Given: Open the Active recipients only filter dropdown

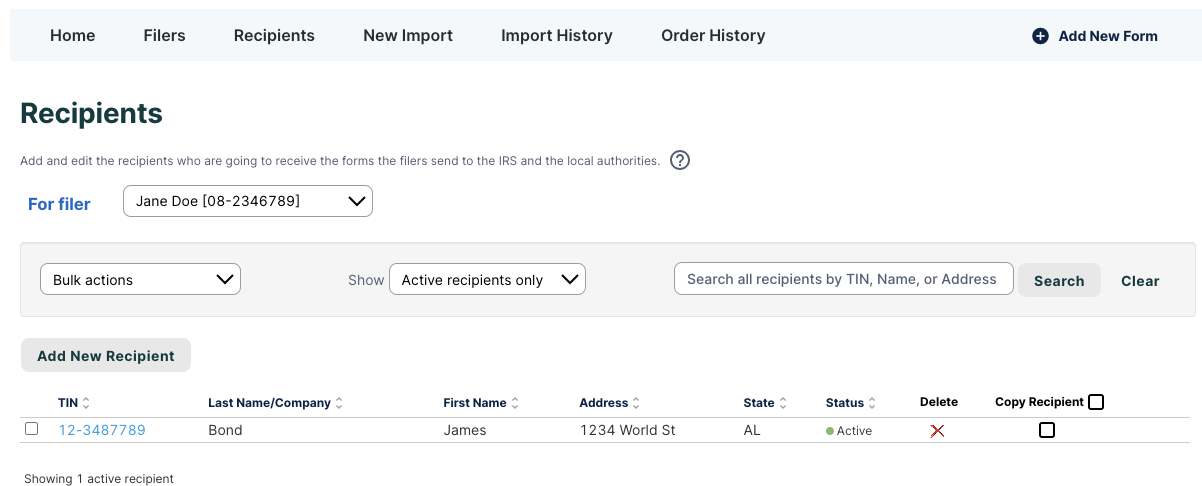Looking at the screenshot, I should click(487, 280).
